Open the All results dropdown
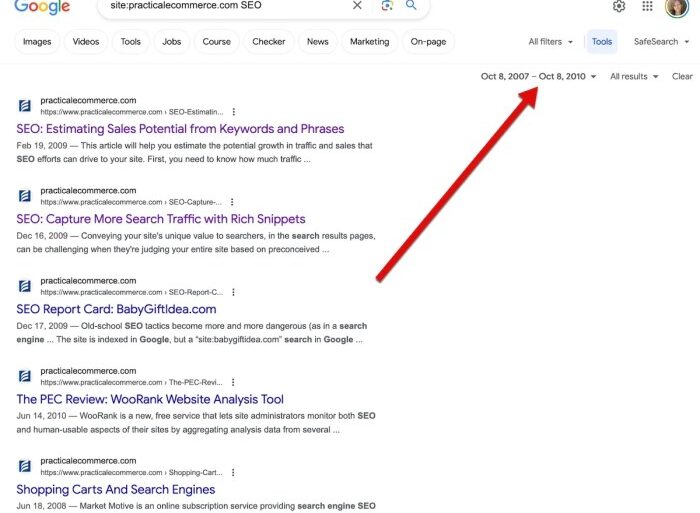Screen dimensions: 700x513 pos(634,76)
